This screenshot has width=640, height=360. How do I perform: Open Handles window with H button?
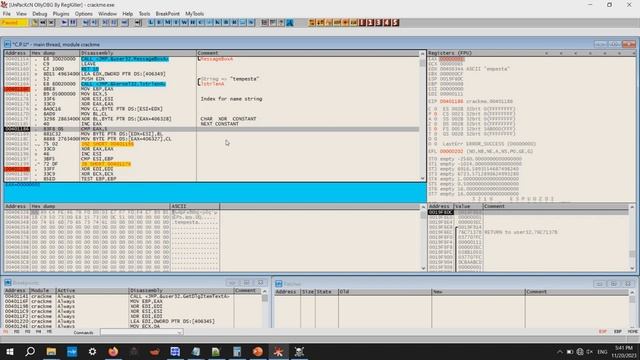coord(192,23)
